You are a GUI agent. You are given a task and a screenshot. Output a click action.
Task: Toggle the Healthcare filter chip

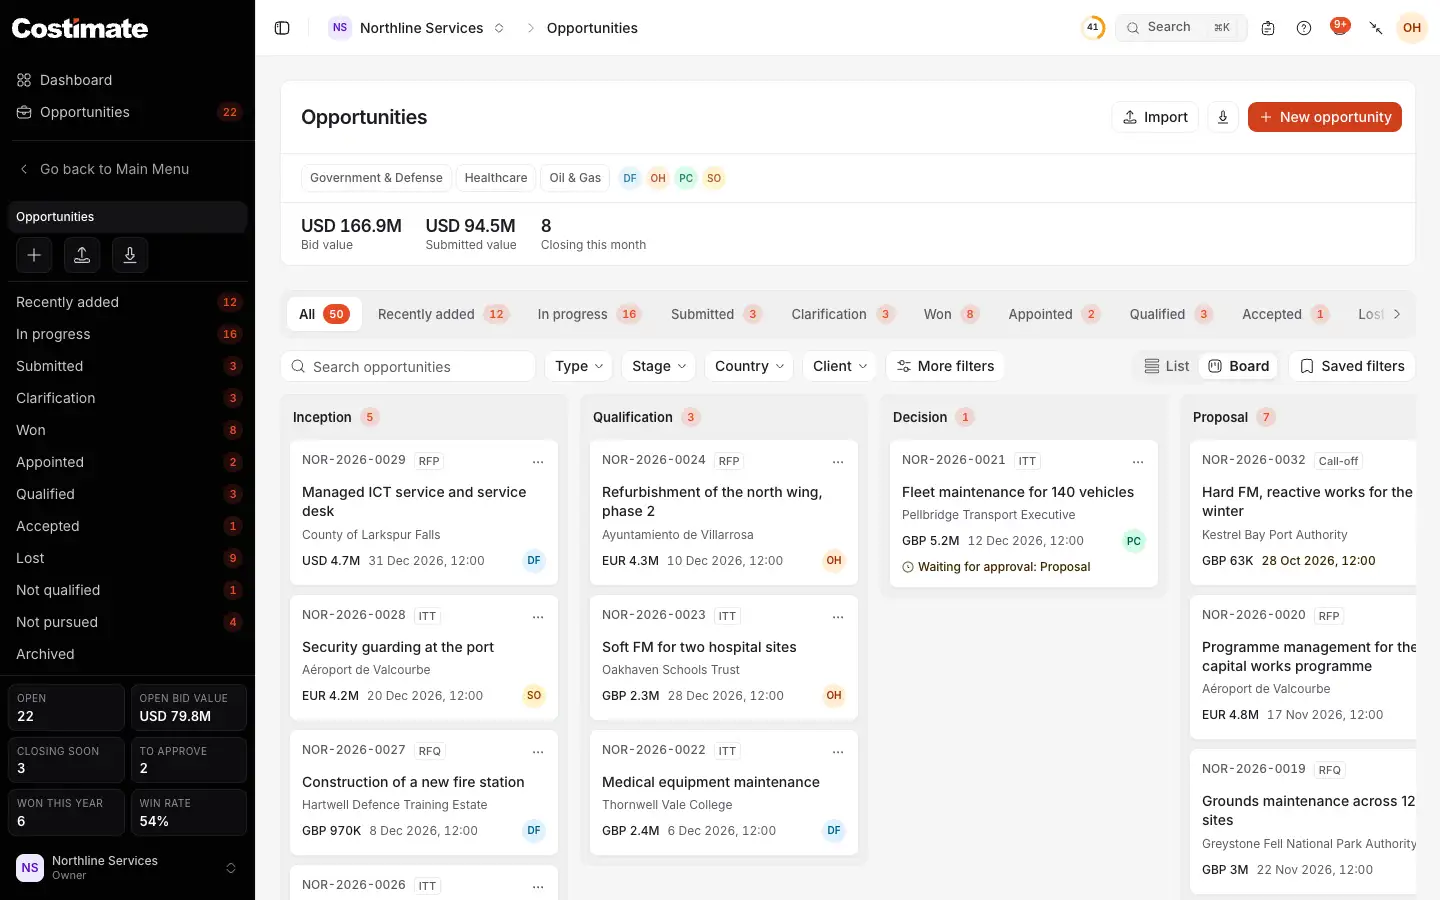click(496, 178)
